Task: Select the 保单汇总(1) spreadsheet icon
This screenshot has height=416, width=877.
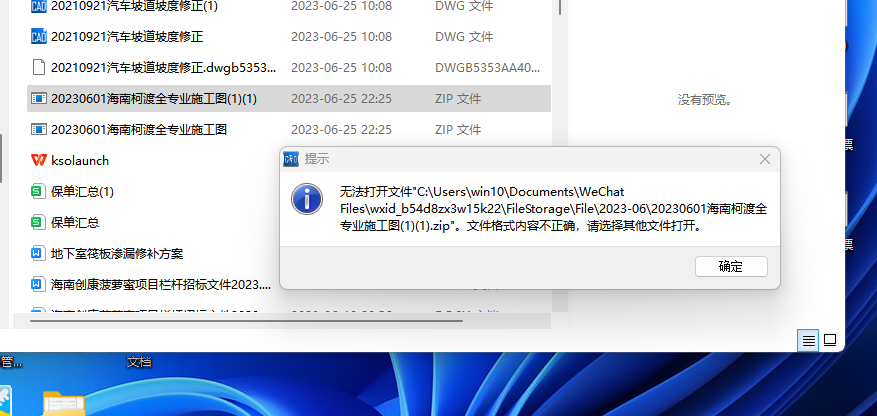Action: (x=37, y=192)
